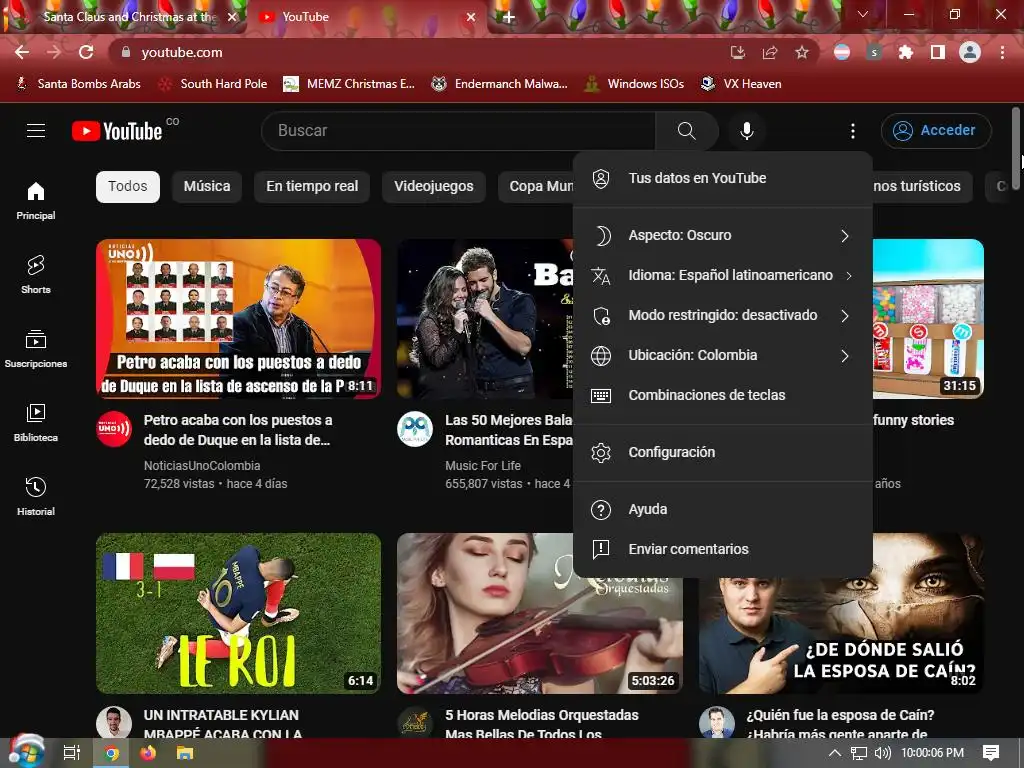Open the ¿Quién fue la esposa de Caín? title

(840, 724)
